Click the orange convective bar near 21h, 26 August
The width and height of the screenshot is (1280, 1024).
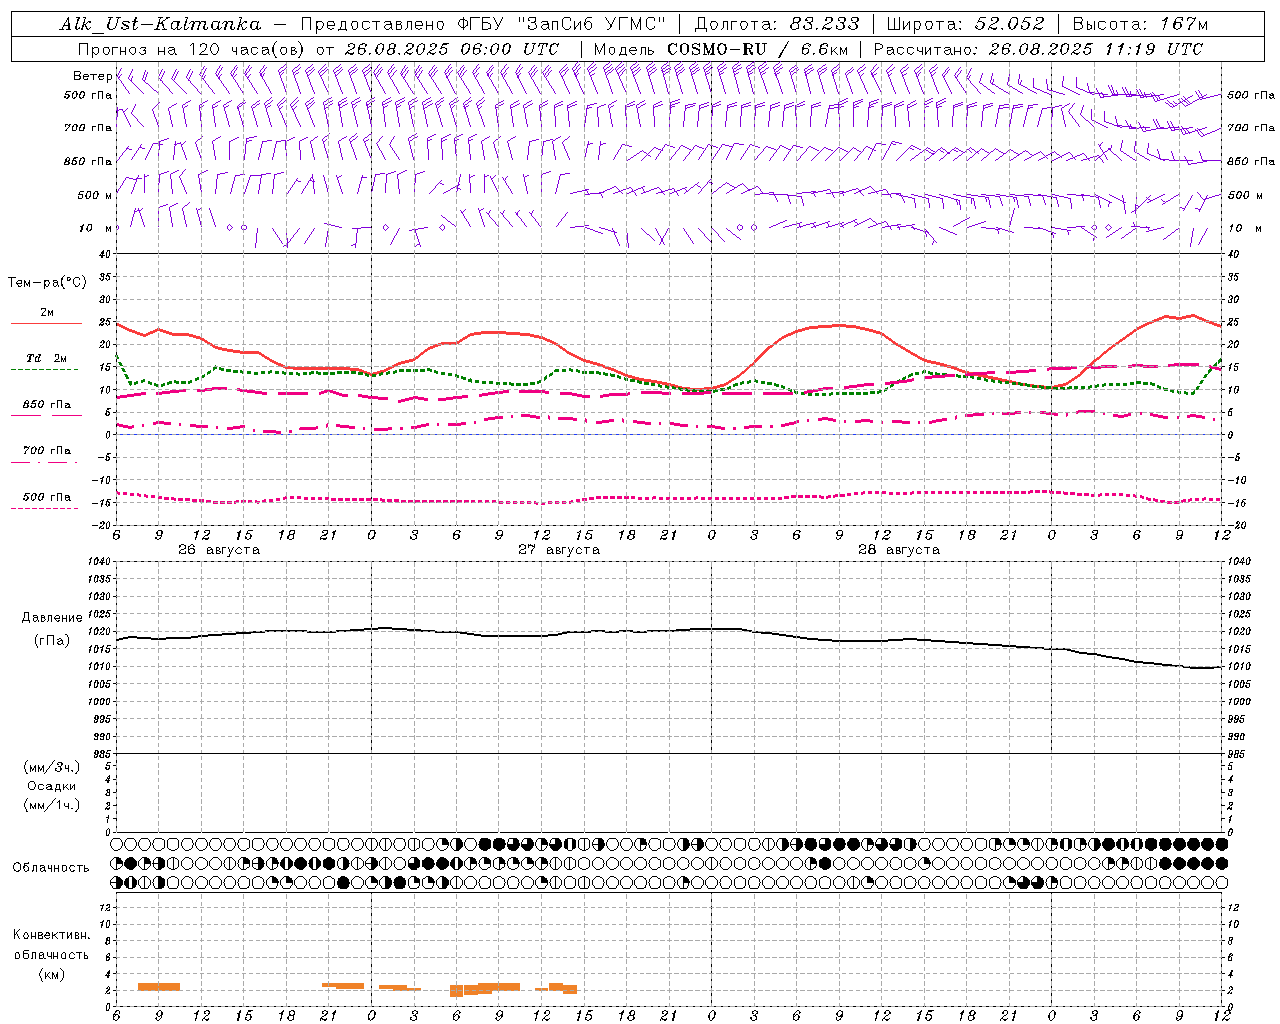tap(343, 985)
